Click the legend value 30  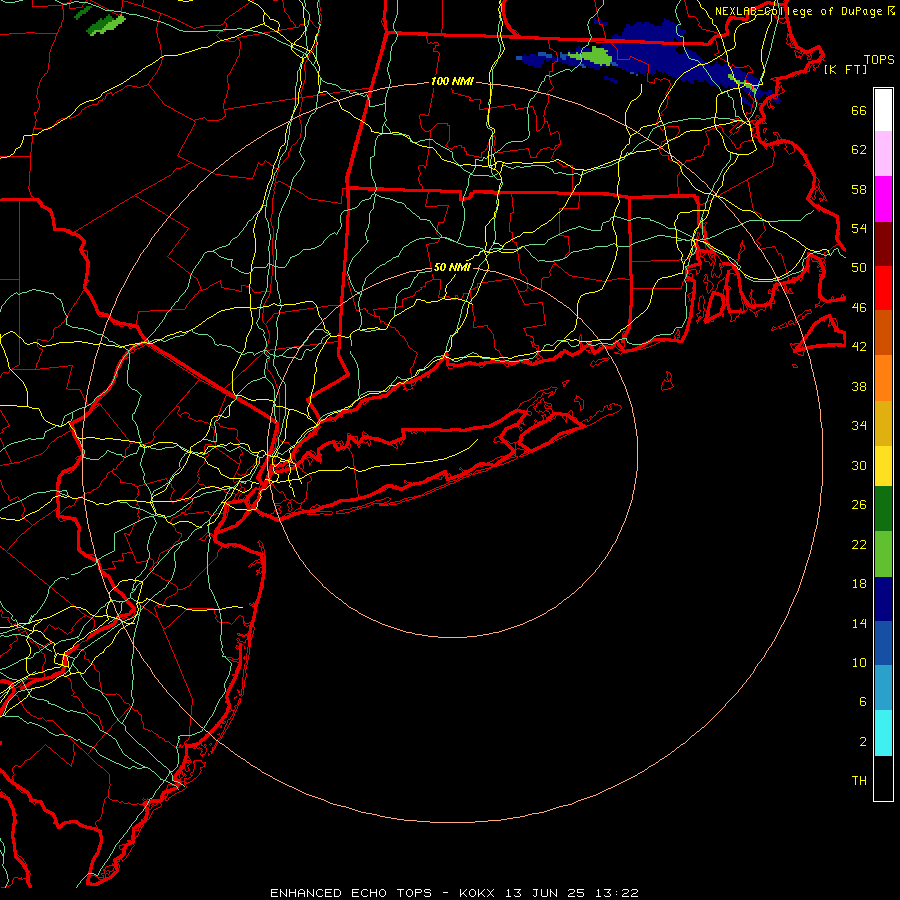pos(859,465)
